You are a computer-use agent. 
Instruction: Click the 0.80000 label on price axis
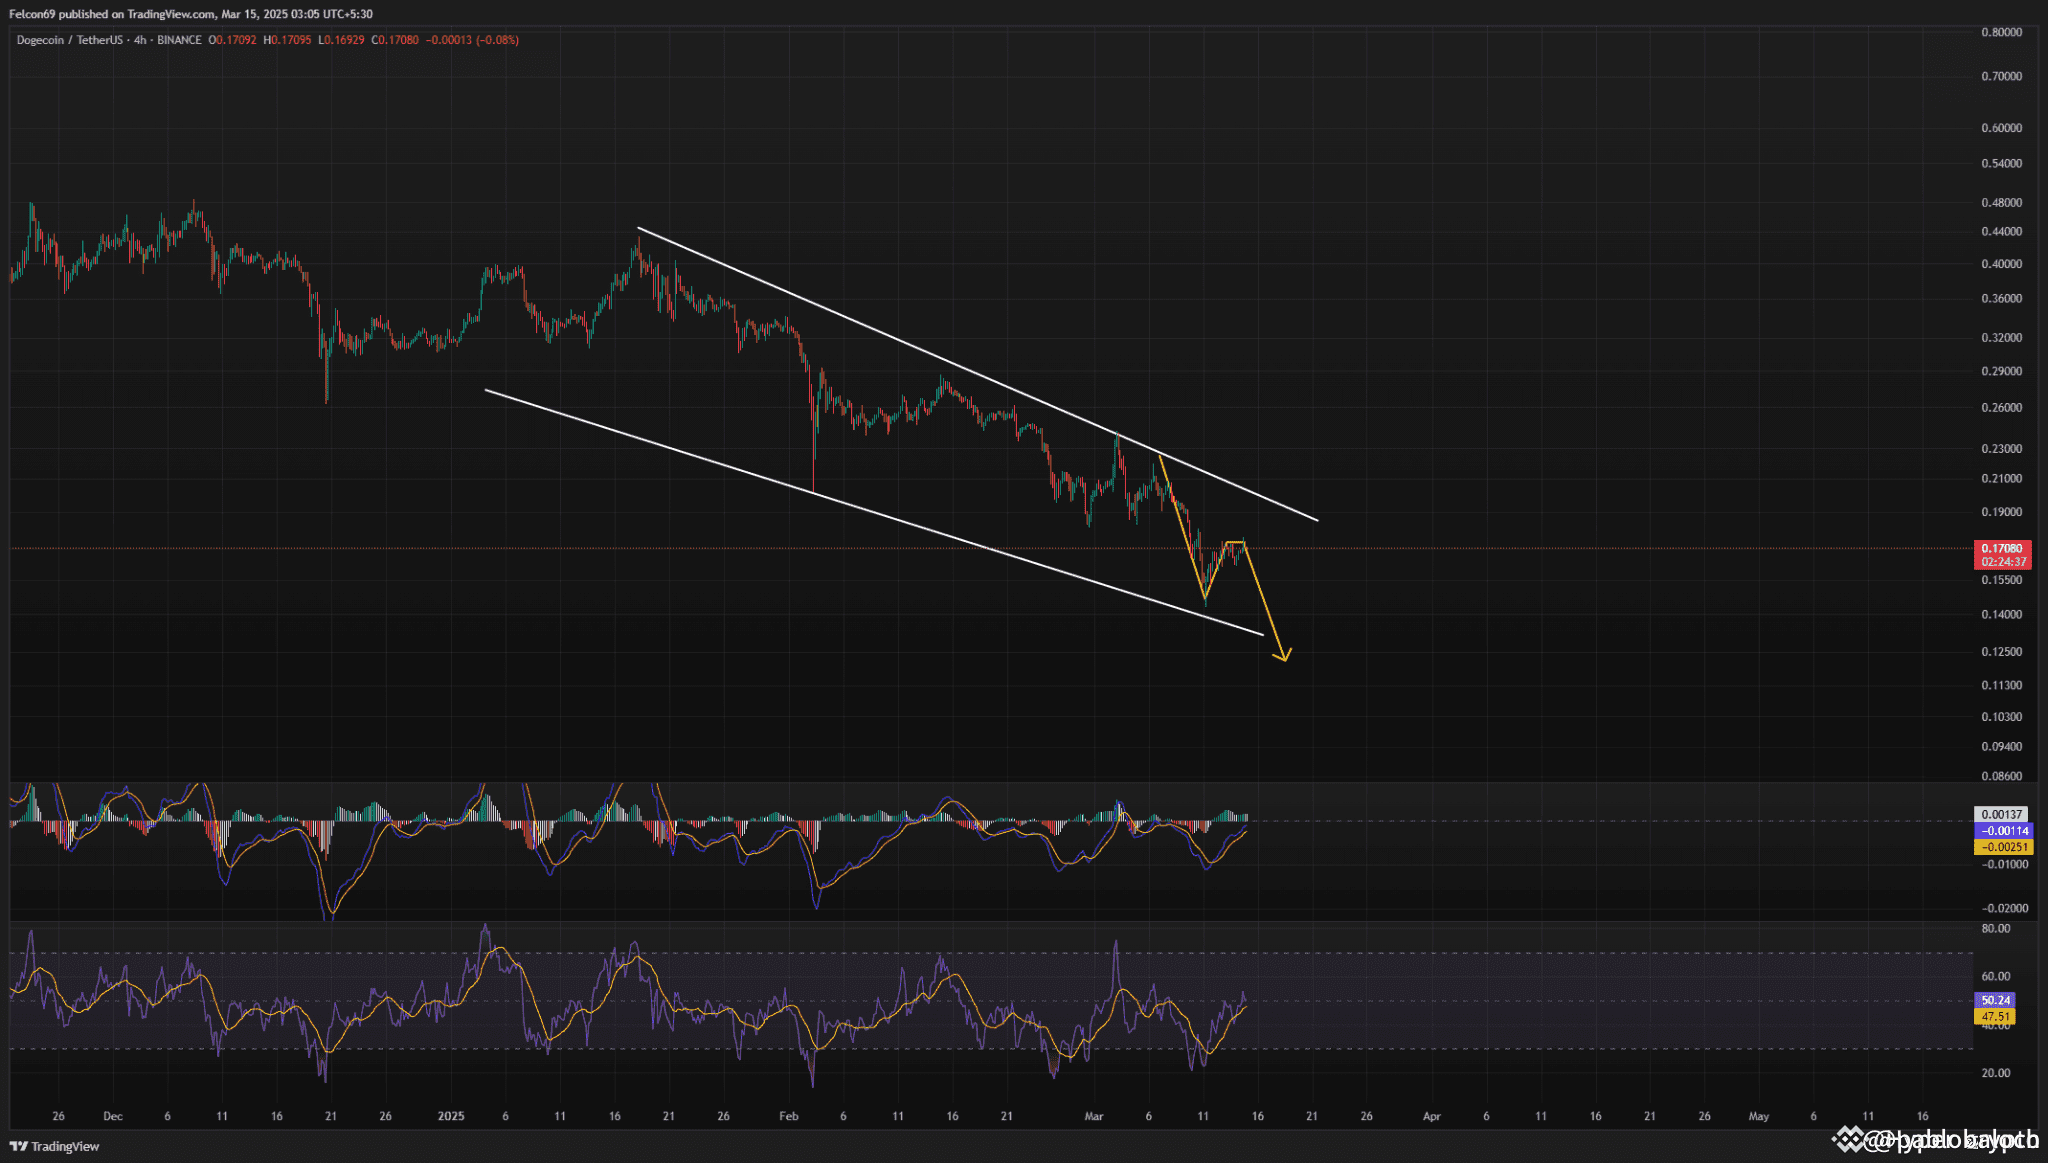(2001, 32)
